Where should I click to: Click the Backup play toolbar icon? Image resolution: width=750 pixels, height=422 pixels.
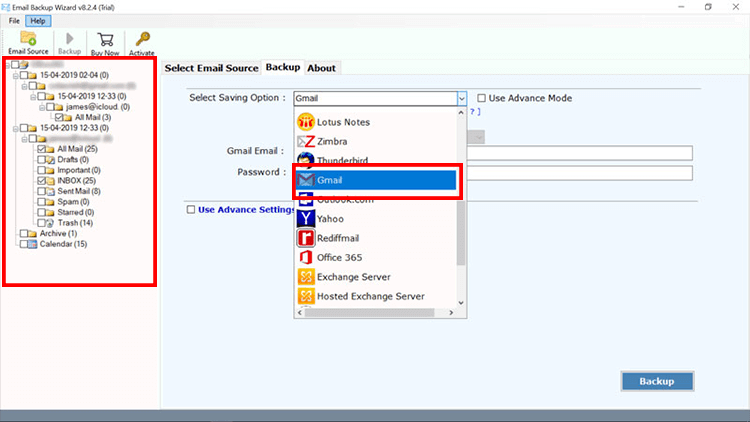pos(70,38)
